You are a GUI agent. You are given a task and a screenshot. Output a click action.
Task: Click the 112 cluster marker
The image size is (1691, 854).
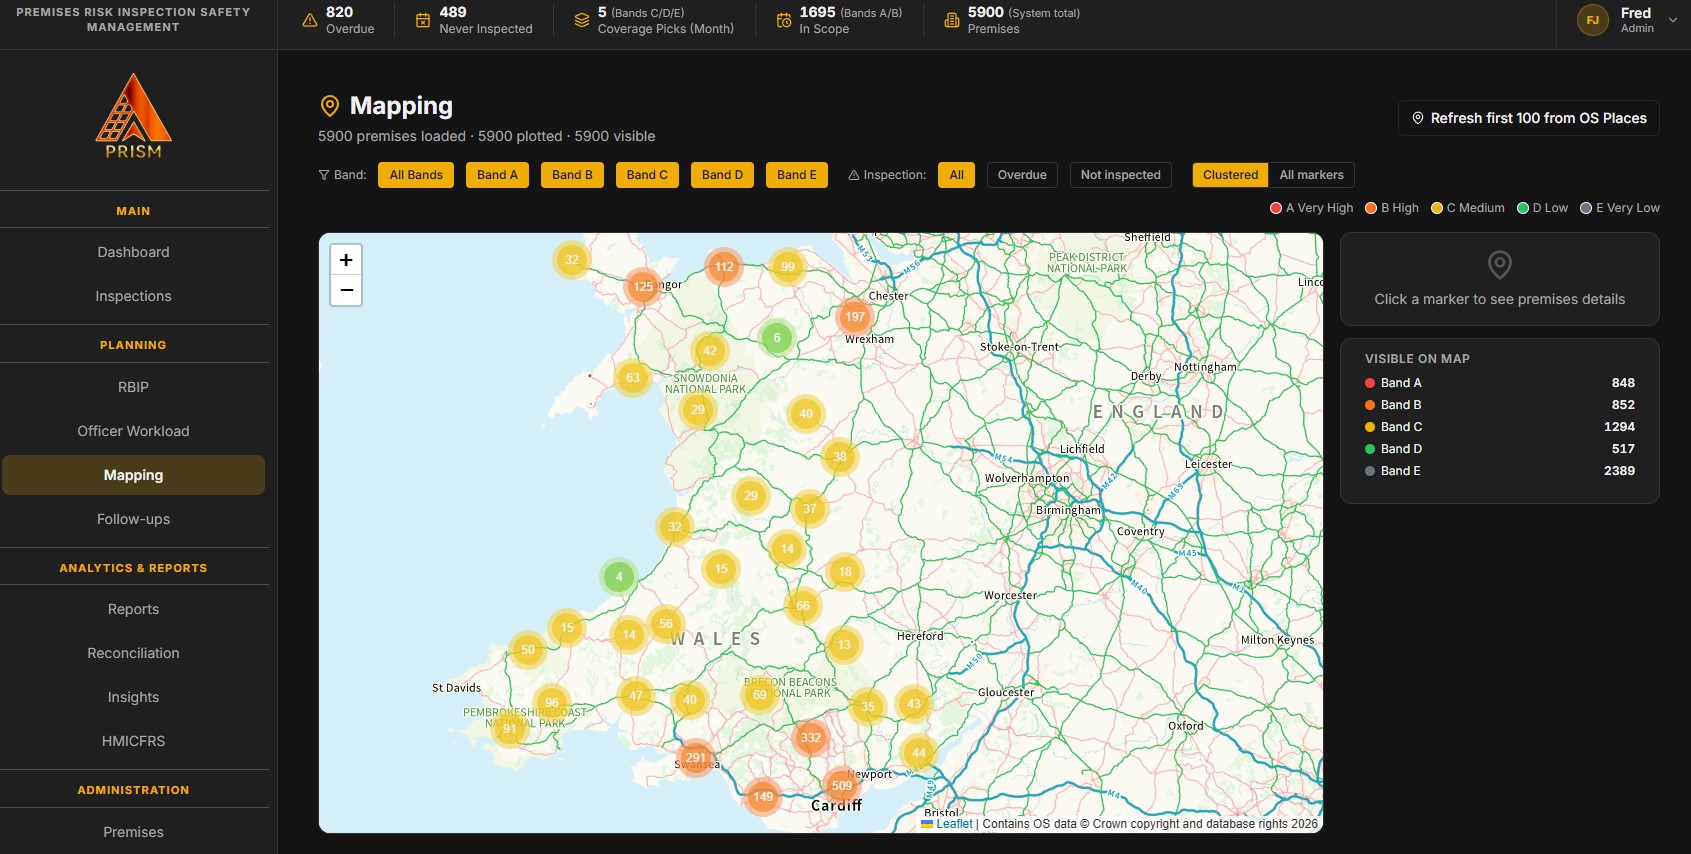[x=724, y=266]
